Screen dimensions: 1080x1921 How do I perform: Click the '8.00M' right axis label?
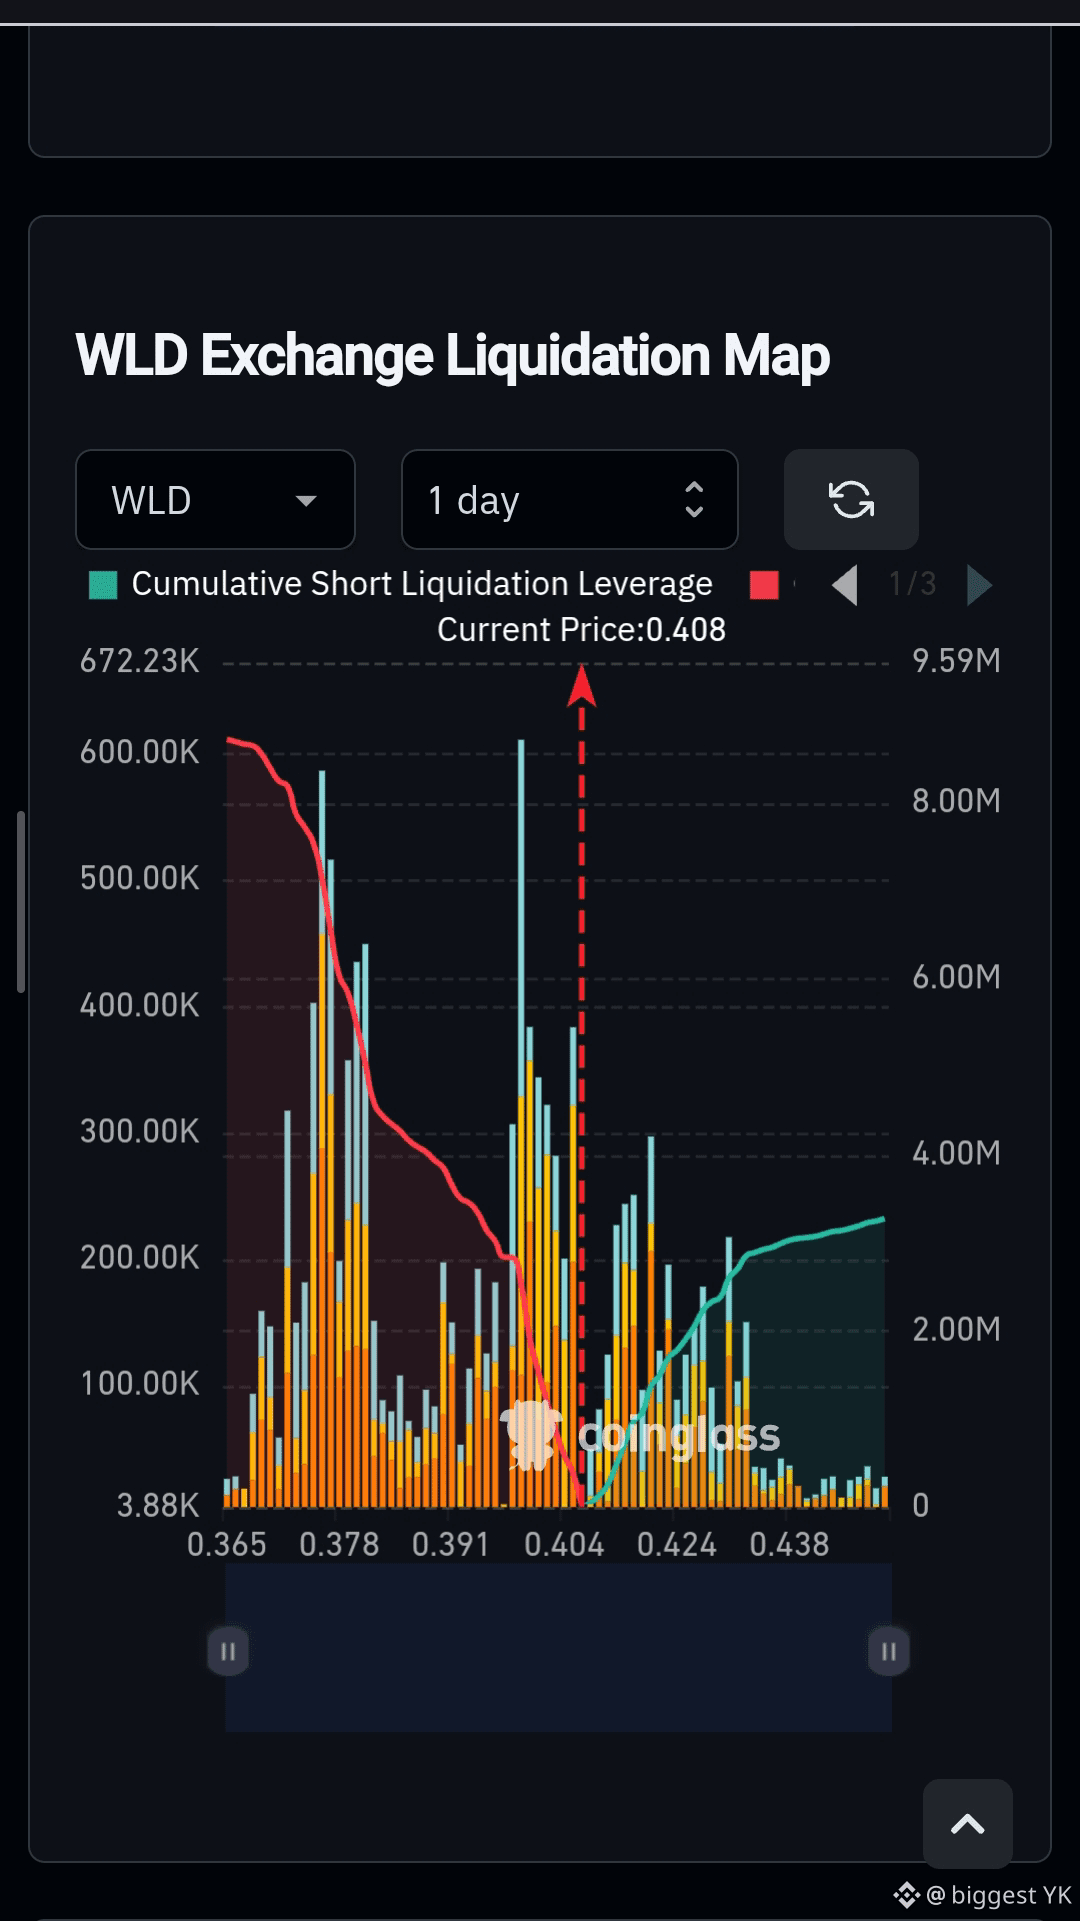(956, 801)
